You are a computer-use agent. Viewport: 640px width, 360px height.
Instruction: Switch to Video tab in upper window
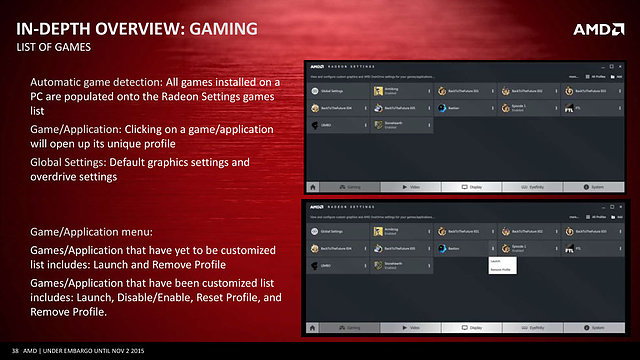pyautogui.click(x=411, y=187)
